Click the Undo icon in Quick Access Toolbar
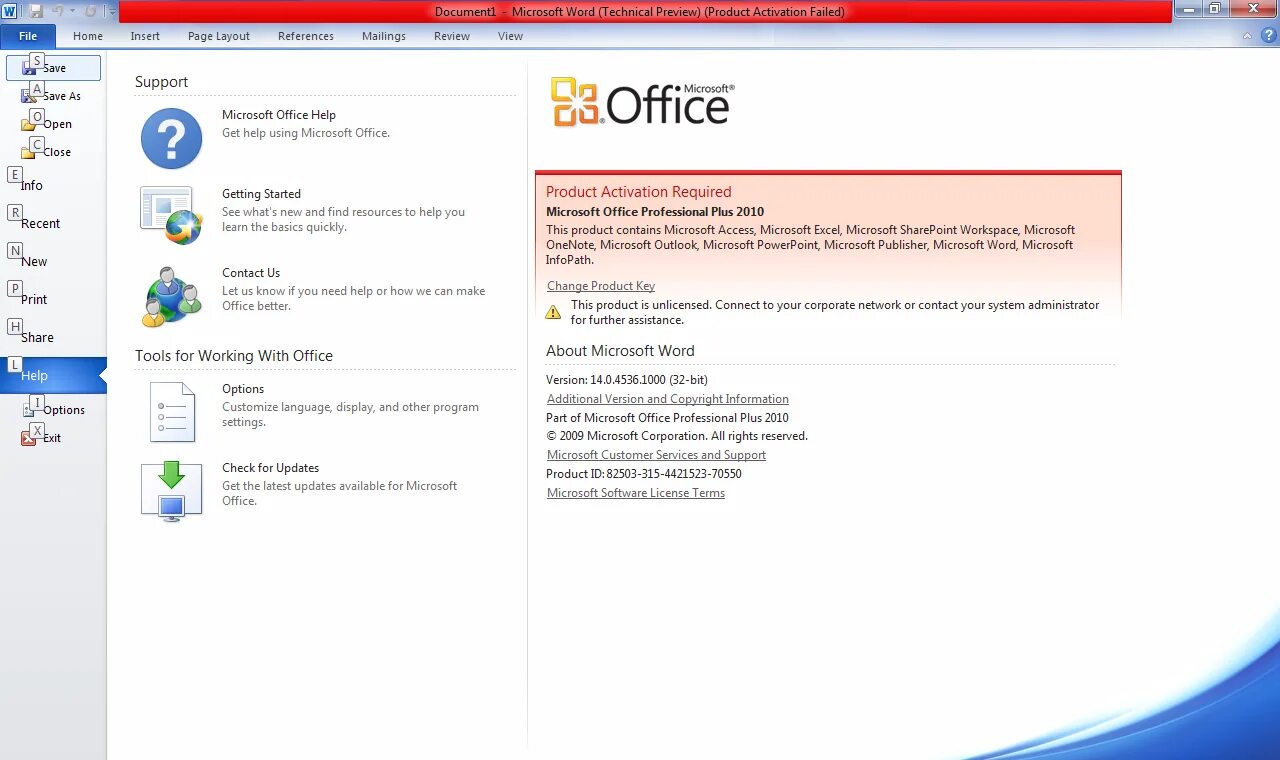This screenshot has height=760, width=1280. [58, 11]
